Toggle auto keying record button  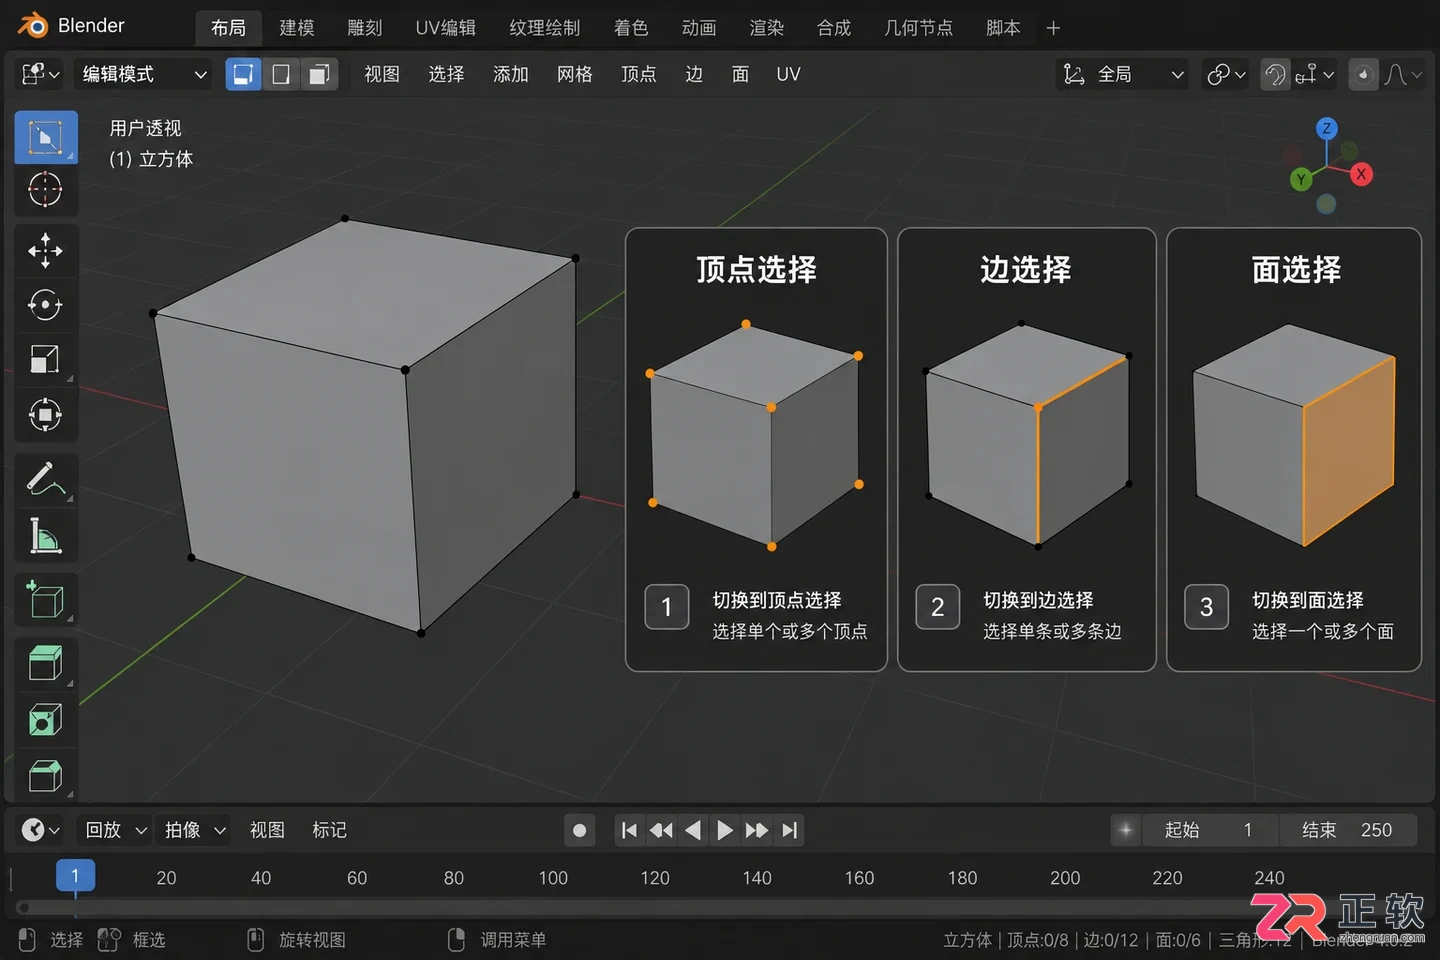(x=579, y=830)
